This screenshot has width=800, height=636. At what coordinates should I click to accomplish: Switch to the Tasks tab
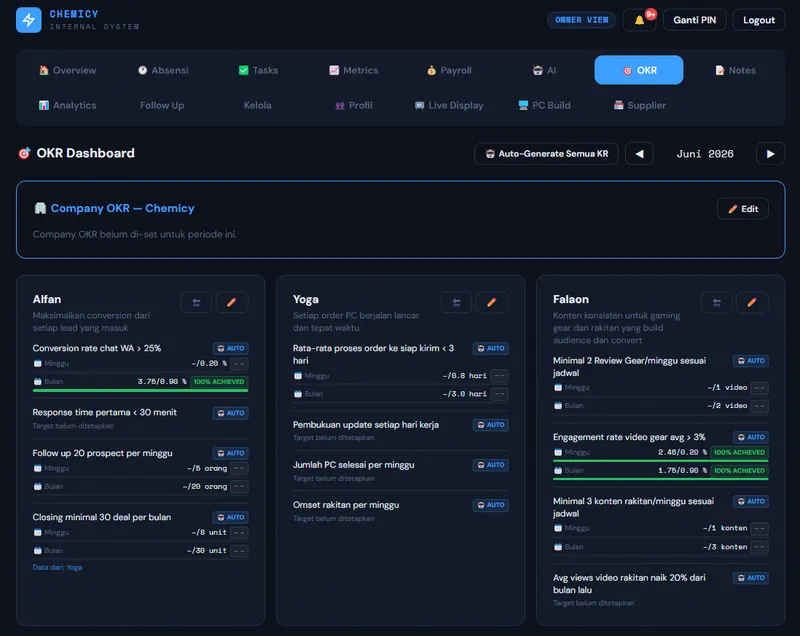point(258,70)
